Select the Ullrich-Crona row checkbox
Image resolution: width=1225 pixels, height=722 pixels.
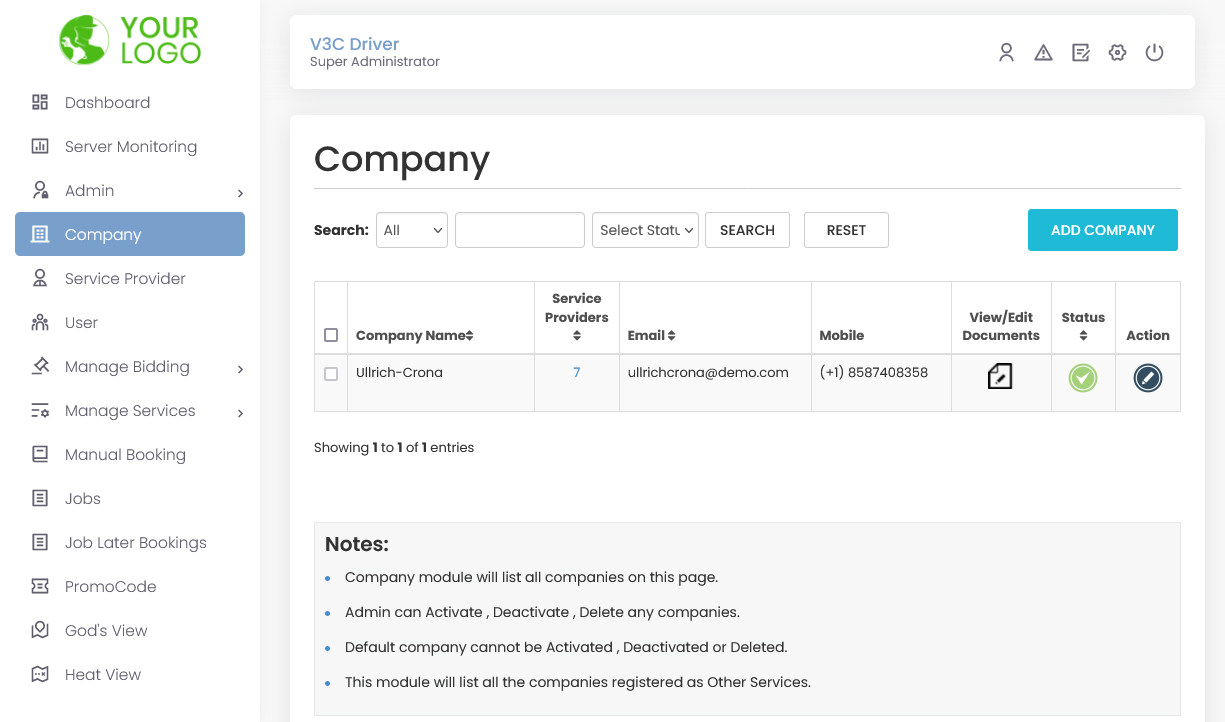click(331, 374)
